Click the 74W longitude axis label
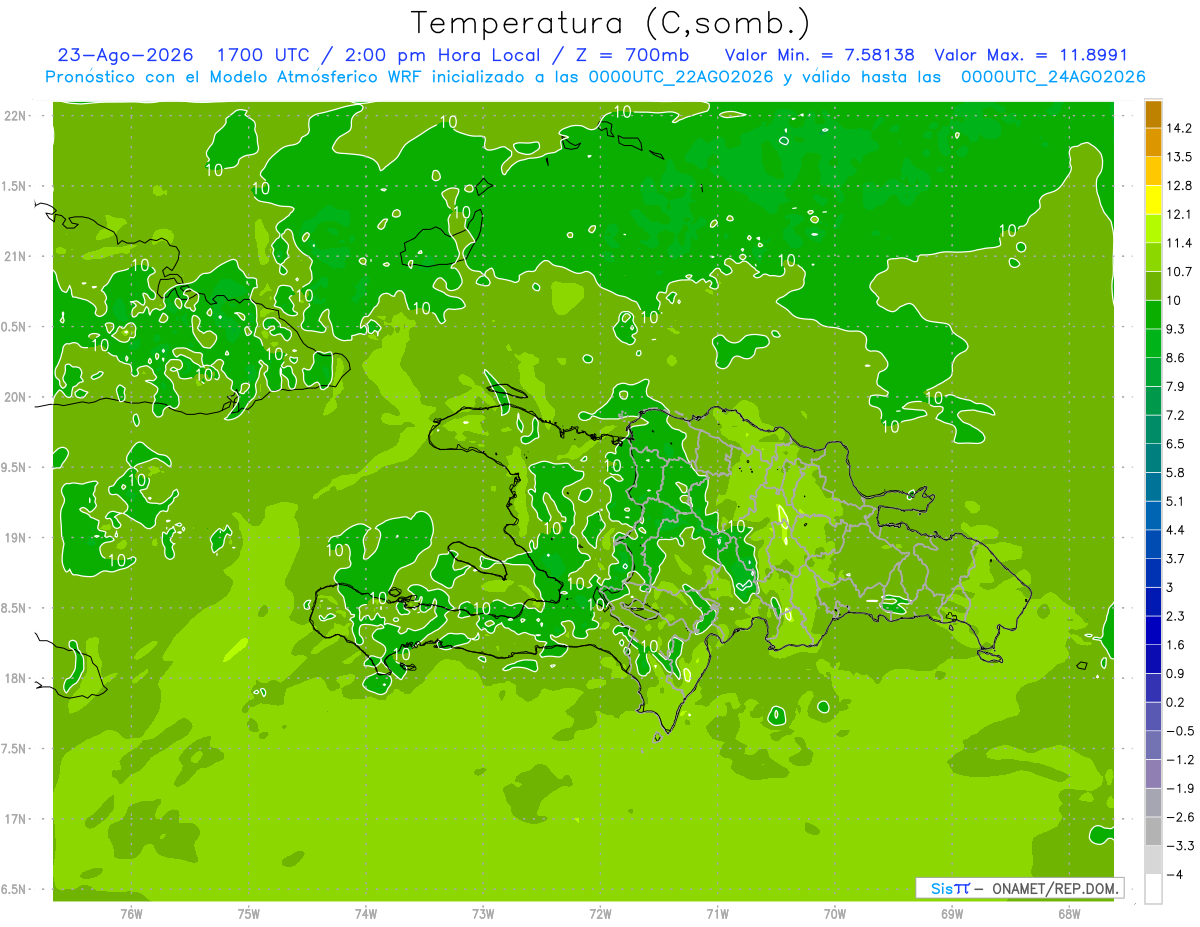 [366, 914]
